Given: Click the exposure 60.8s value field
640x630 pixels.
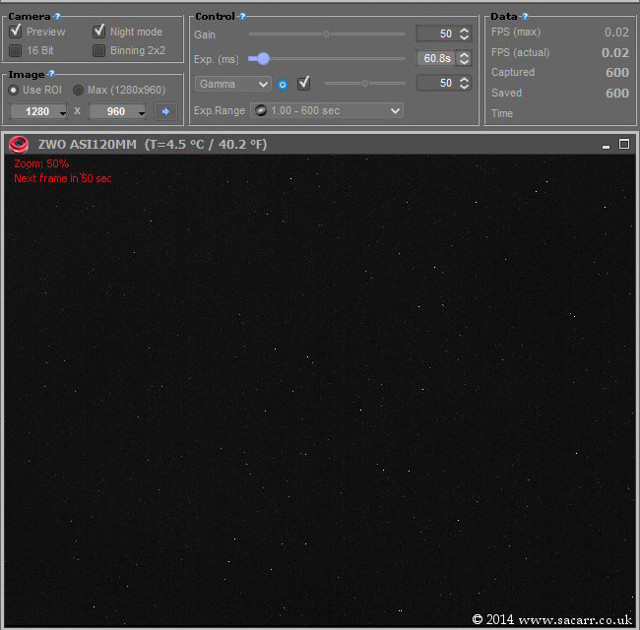Looking at the screenshot, I should coord(436,59).
